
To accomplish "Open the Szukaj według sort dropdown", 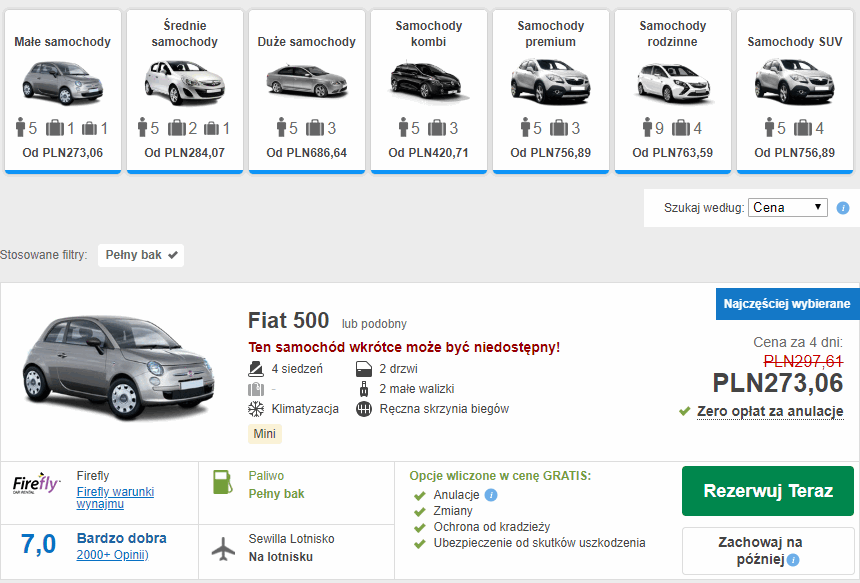I will click(x=788, y=207).
